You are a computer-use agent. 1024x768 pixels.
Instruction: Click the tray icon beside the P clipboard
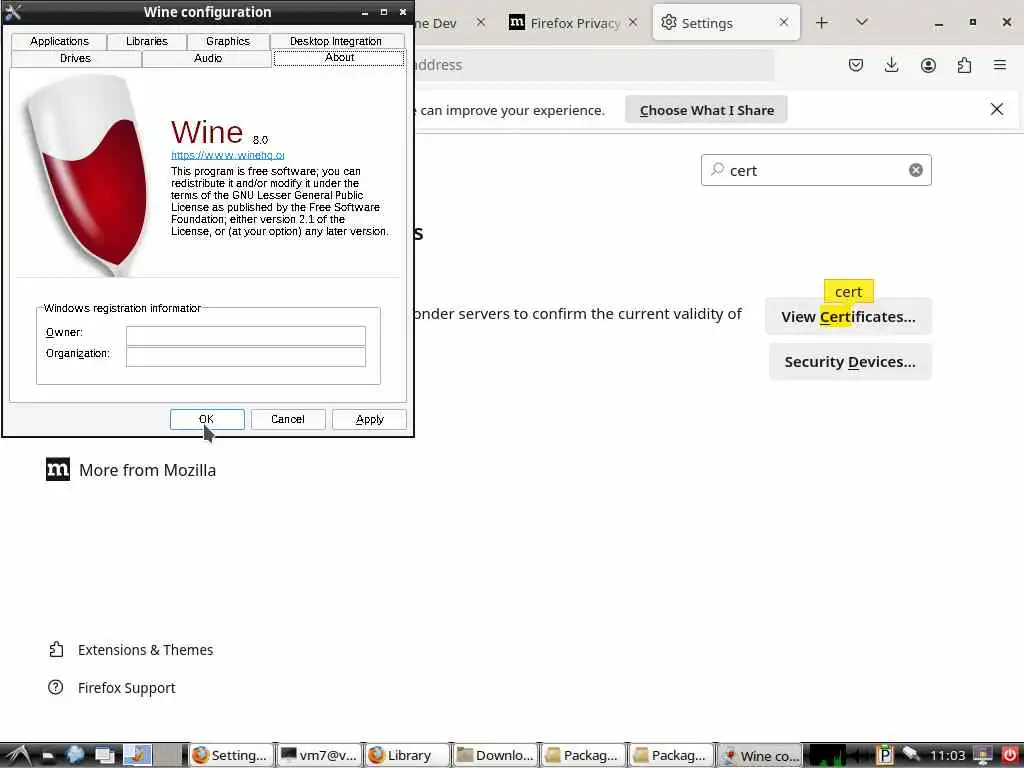[912, 755]
